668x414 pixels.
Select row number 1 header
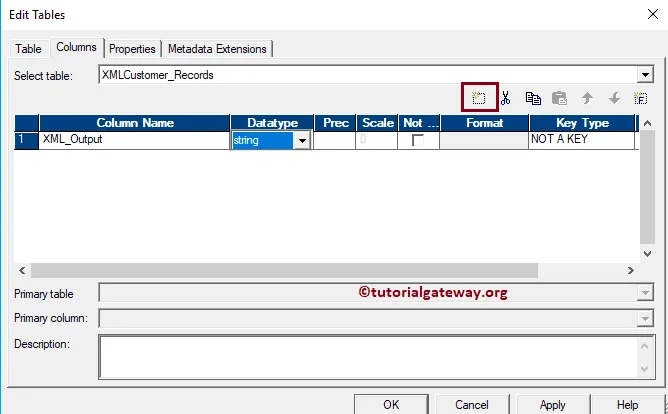coord(26,140)
